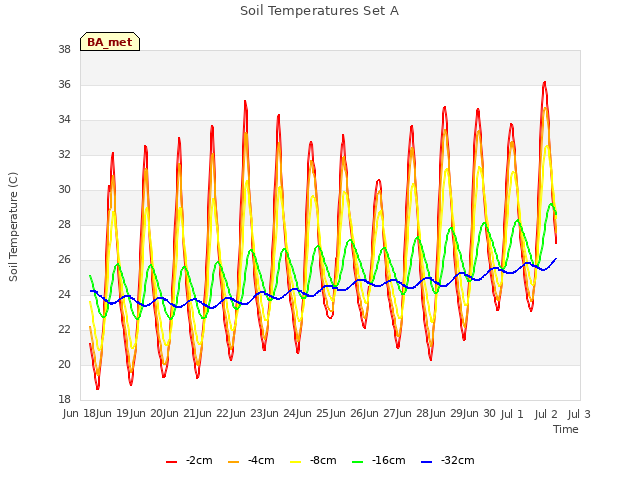Click the Jun 27 x-axis date label
The height and width of the screenshot is (480, 640).
click(380, 414)
